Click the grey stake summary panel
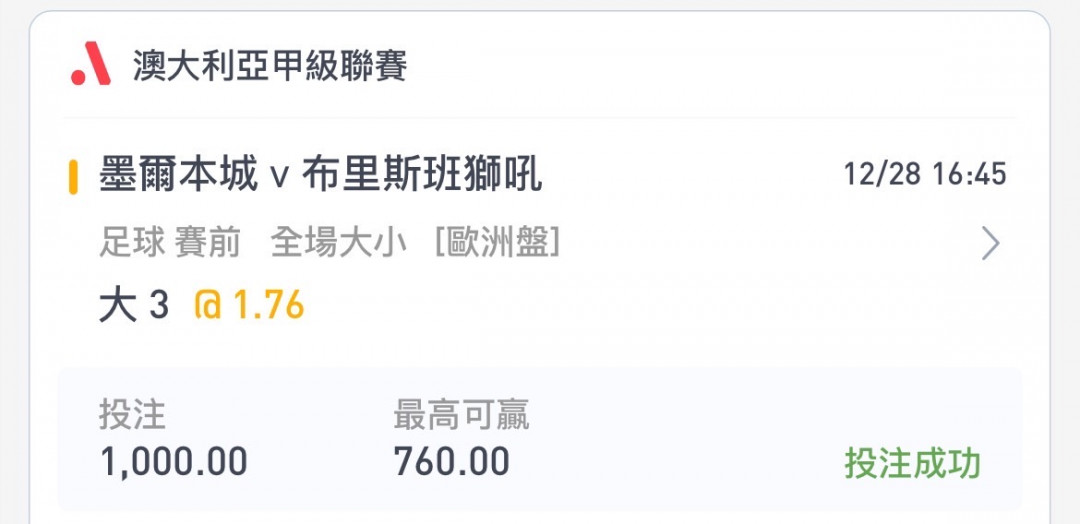 click(539, 439)
